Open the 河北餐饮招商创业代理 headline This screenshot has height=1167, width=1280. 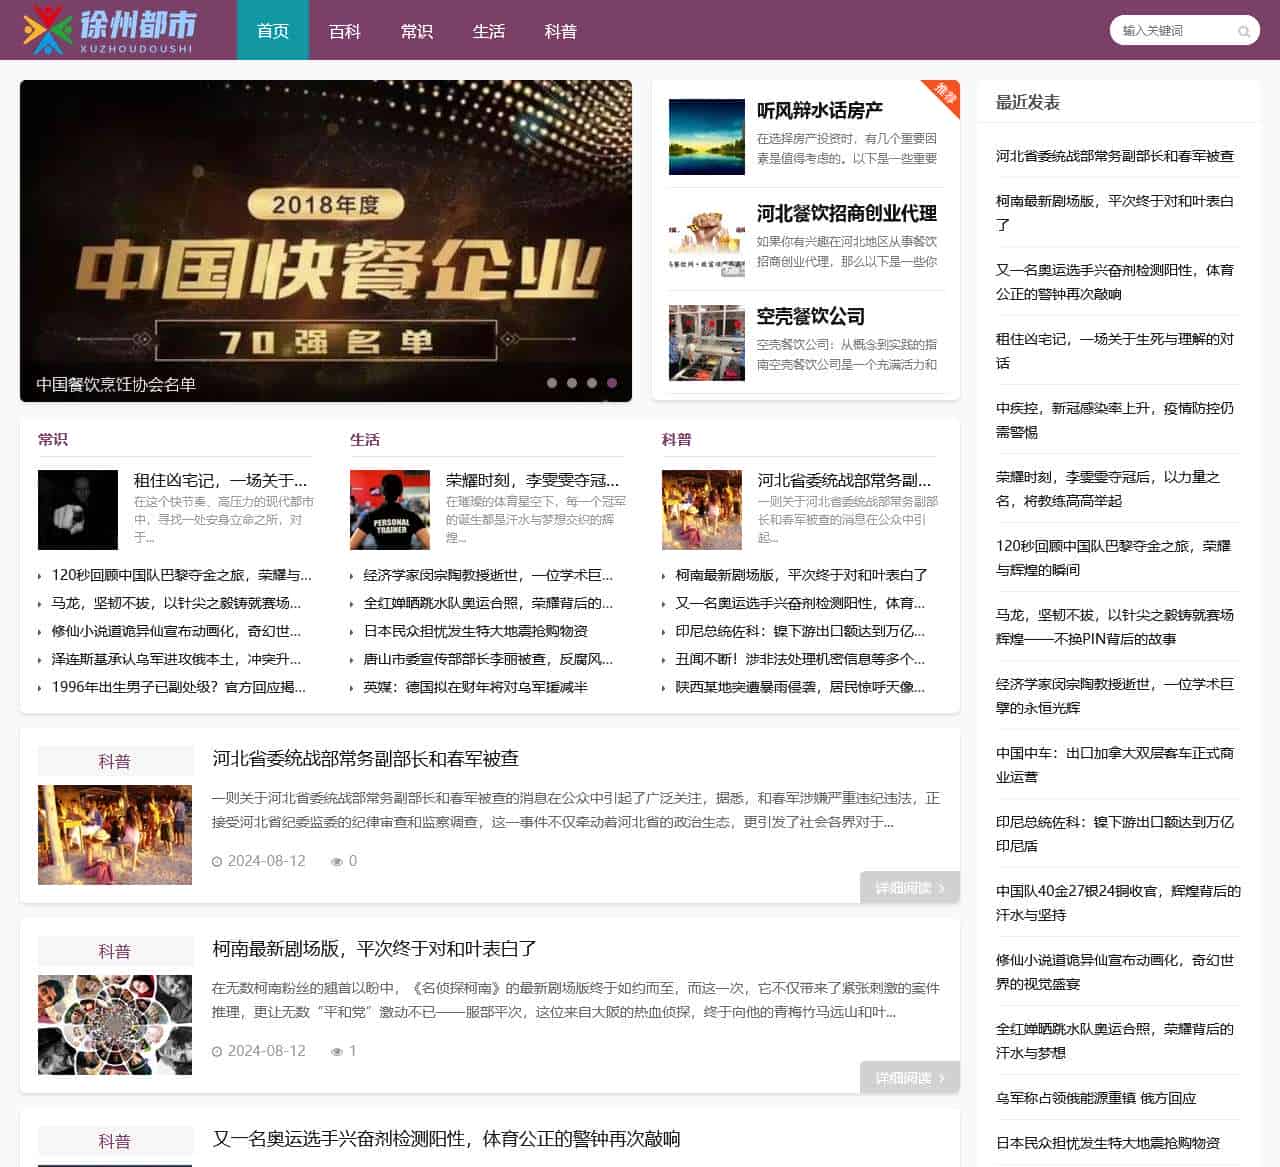[846, 213]
